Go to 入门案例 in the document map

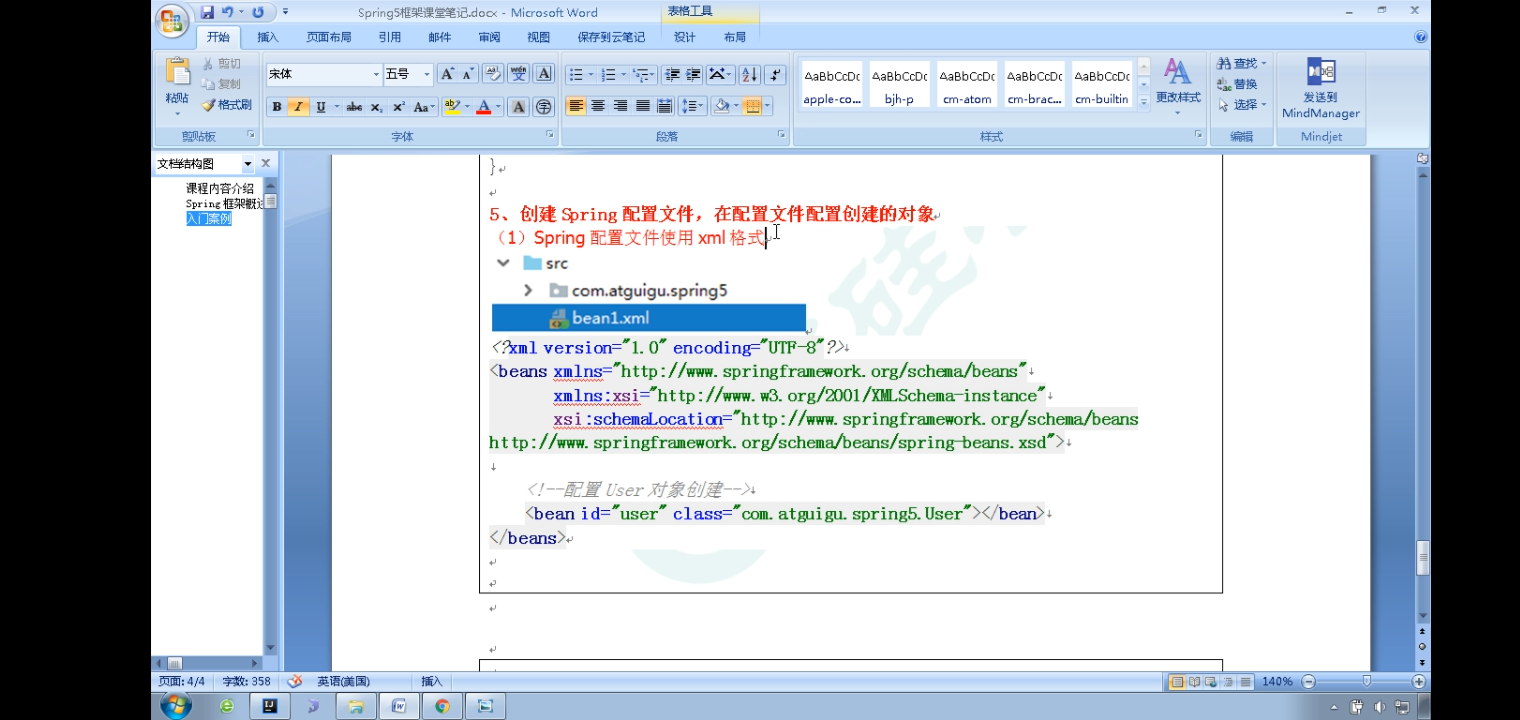(208, 219)
